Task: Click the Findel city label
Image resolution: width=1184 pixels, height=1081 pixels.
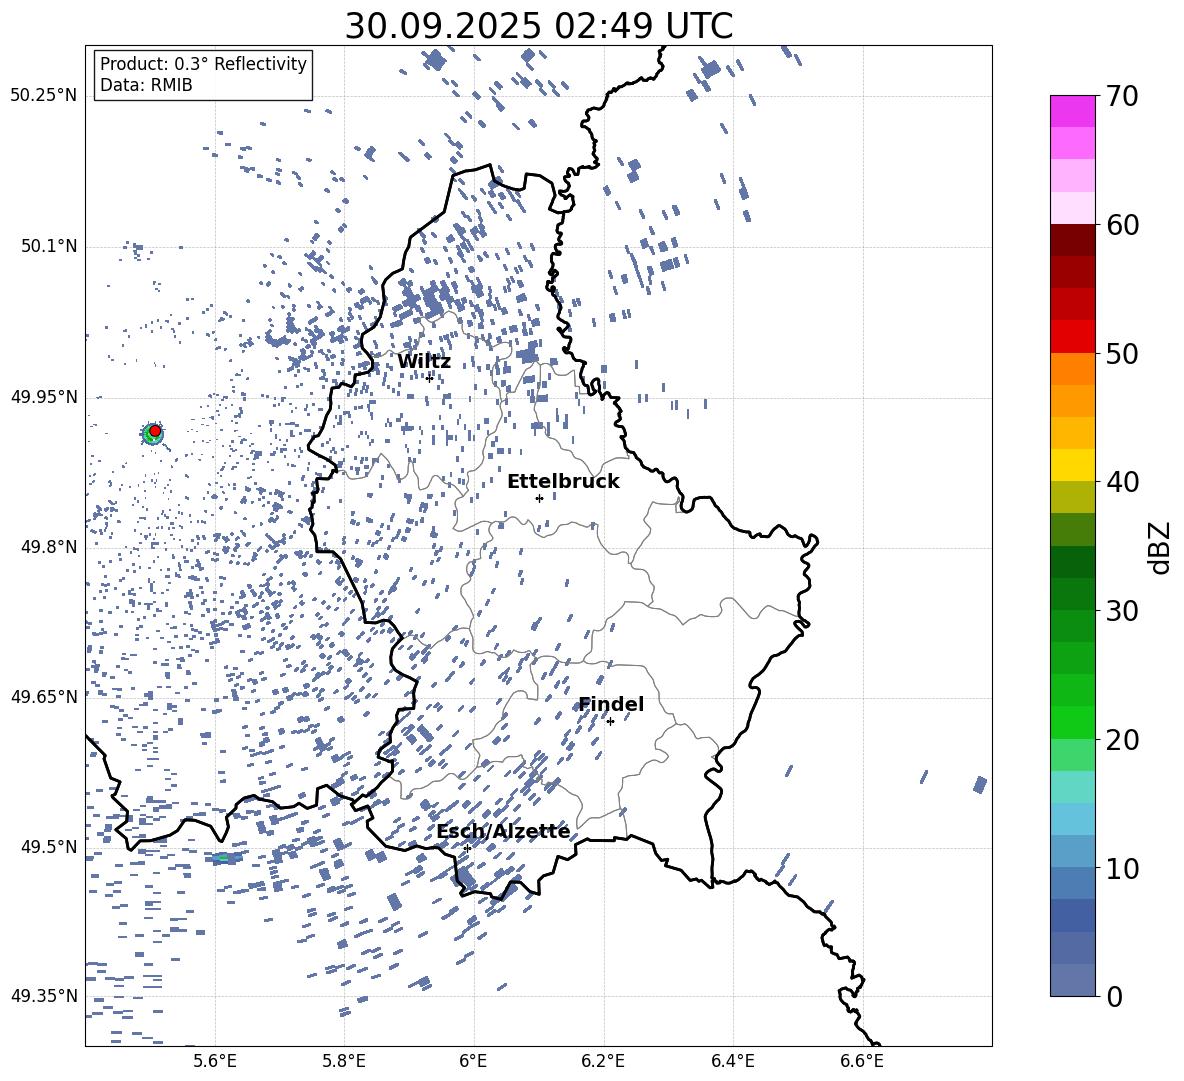Action: [611, 704]
